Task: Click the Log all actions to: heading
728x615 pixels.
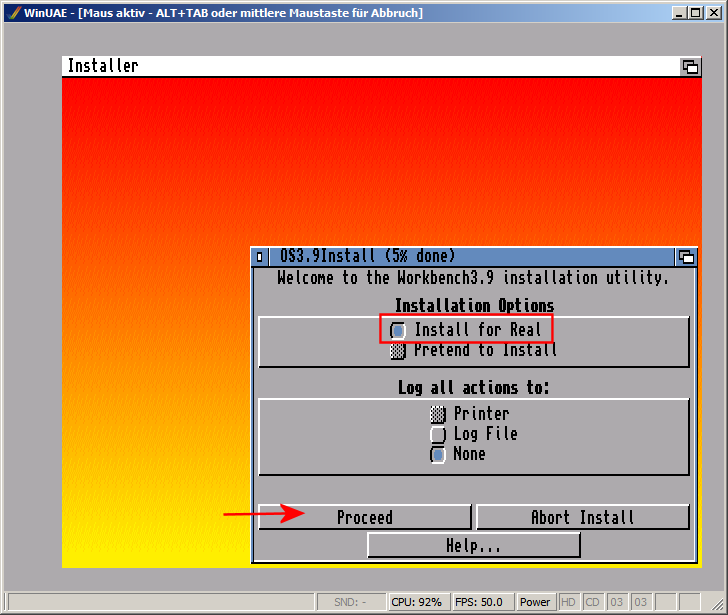Action: 474,388
